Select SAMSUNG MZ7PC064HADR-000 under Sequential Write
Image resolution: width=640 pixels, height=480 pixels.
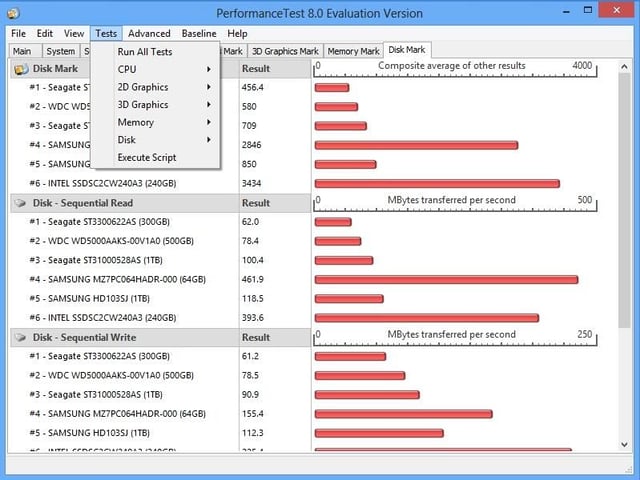pos(117,413)
